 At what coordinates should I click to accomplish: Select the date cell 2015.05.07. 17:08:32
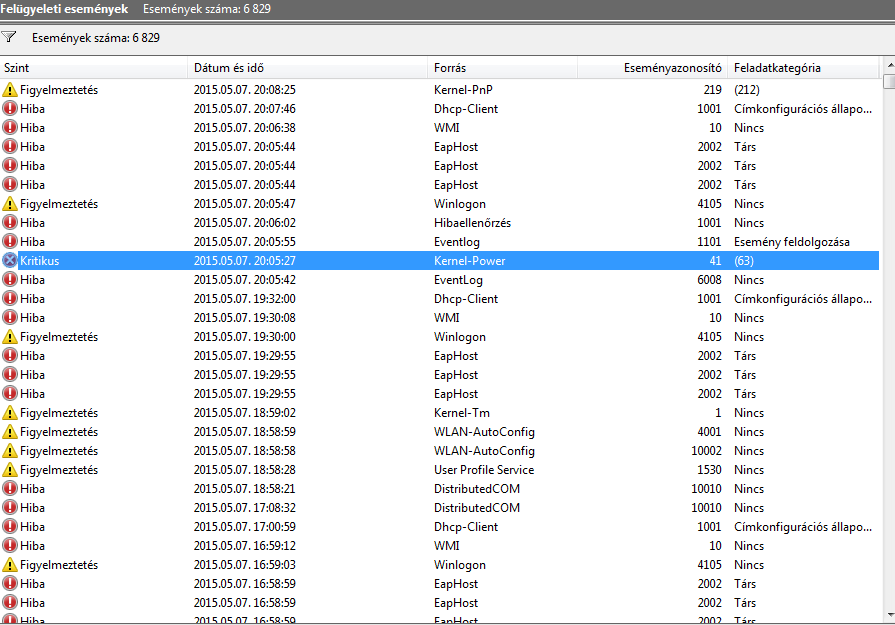tap(245, 507)
